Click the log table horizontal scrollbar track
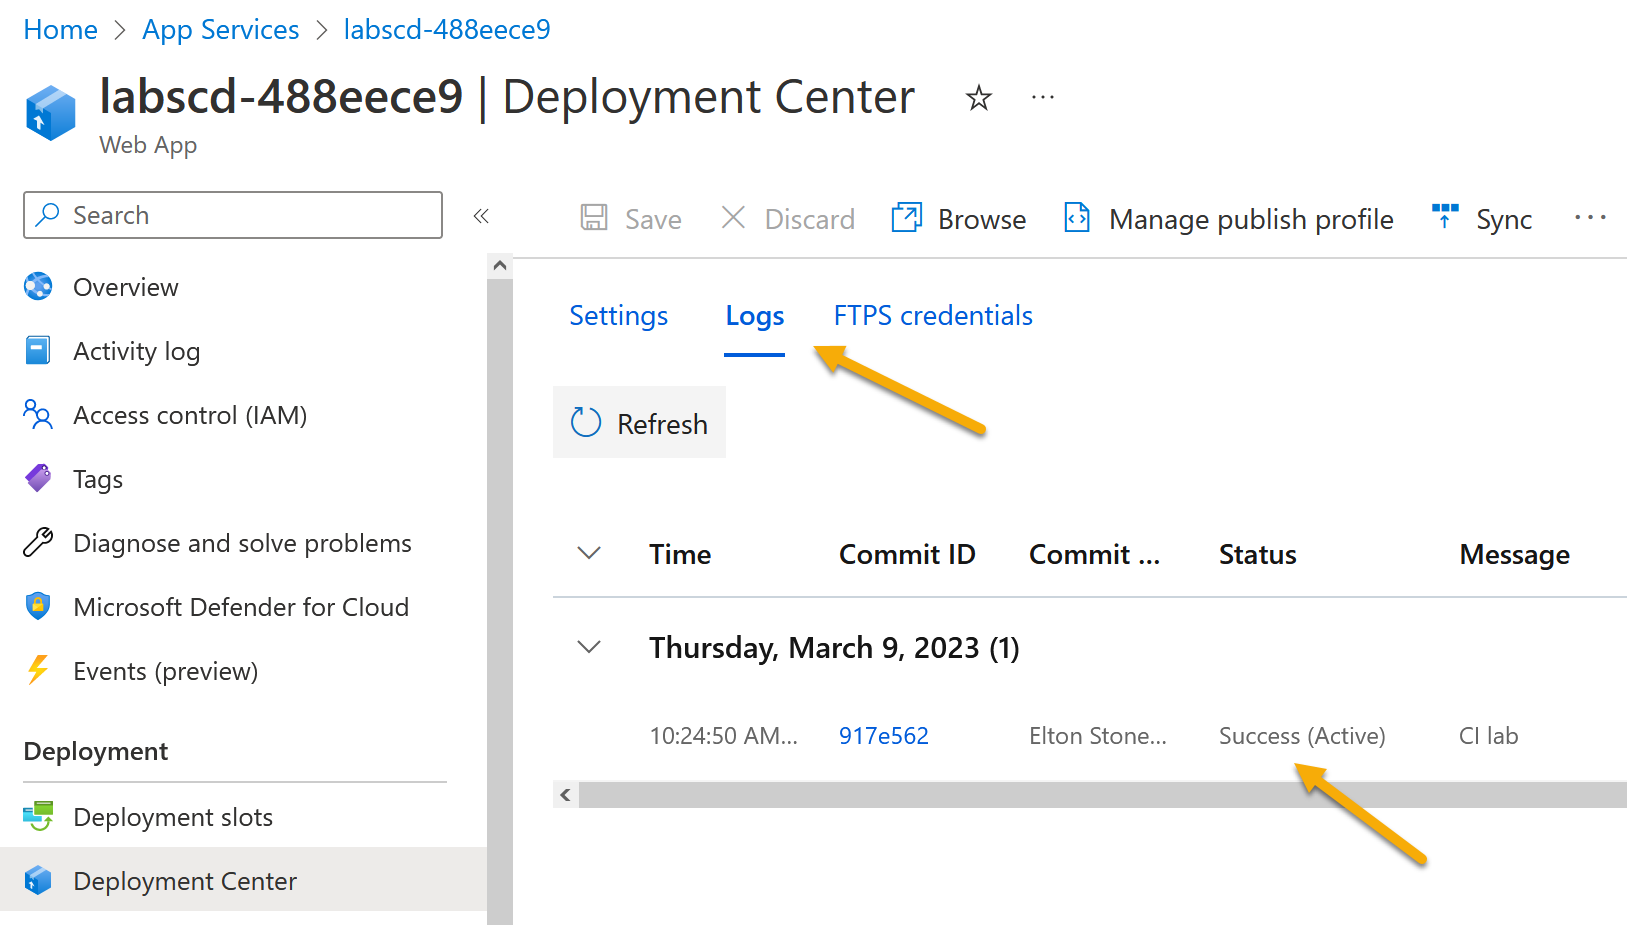Viewport: 1627px width, 925px height. pyautogui.click(x=1102, y=795)
